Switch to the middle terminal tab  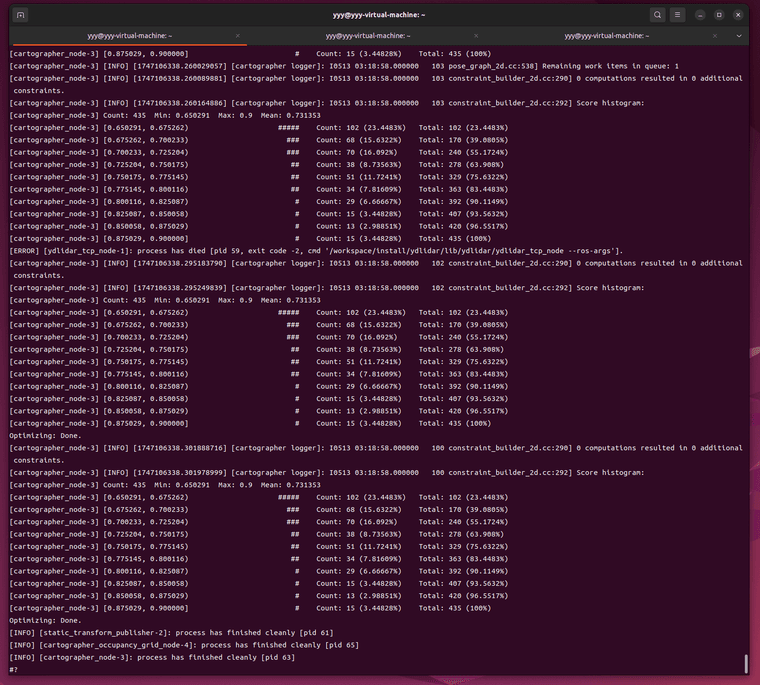[367, 36]
